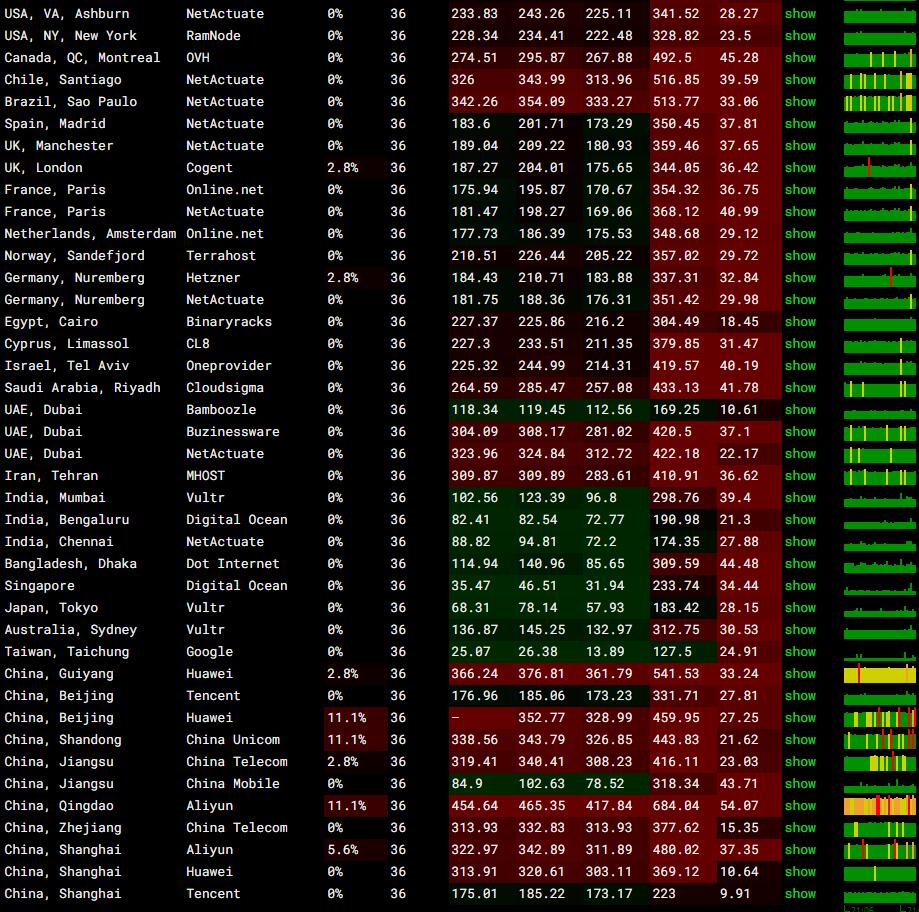Open show for Taiwan, Taichung Google

pyautogui.click(x=800, y=651)
